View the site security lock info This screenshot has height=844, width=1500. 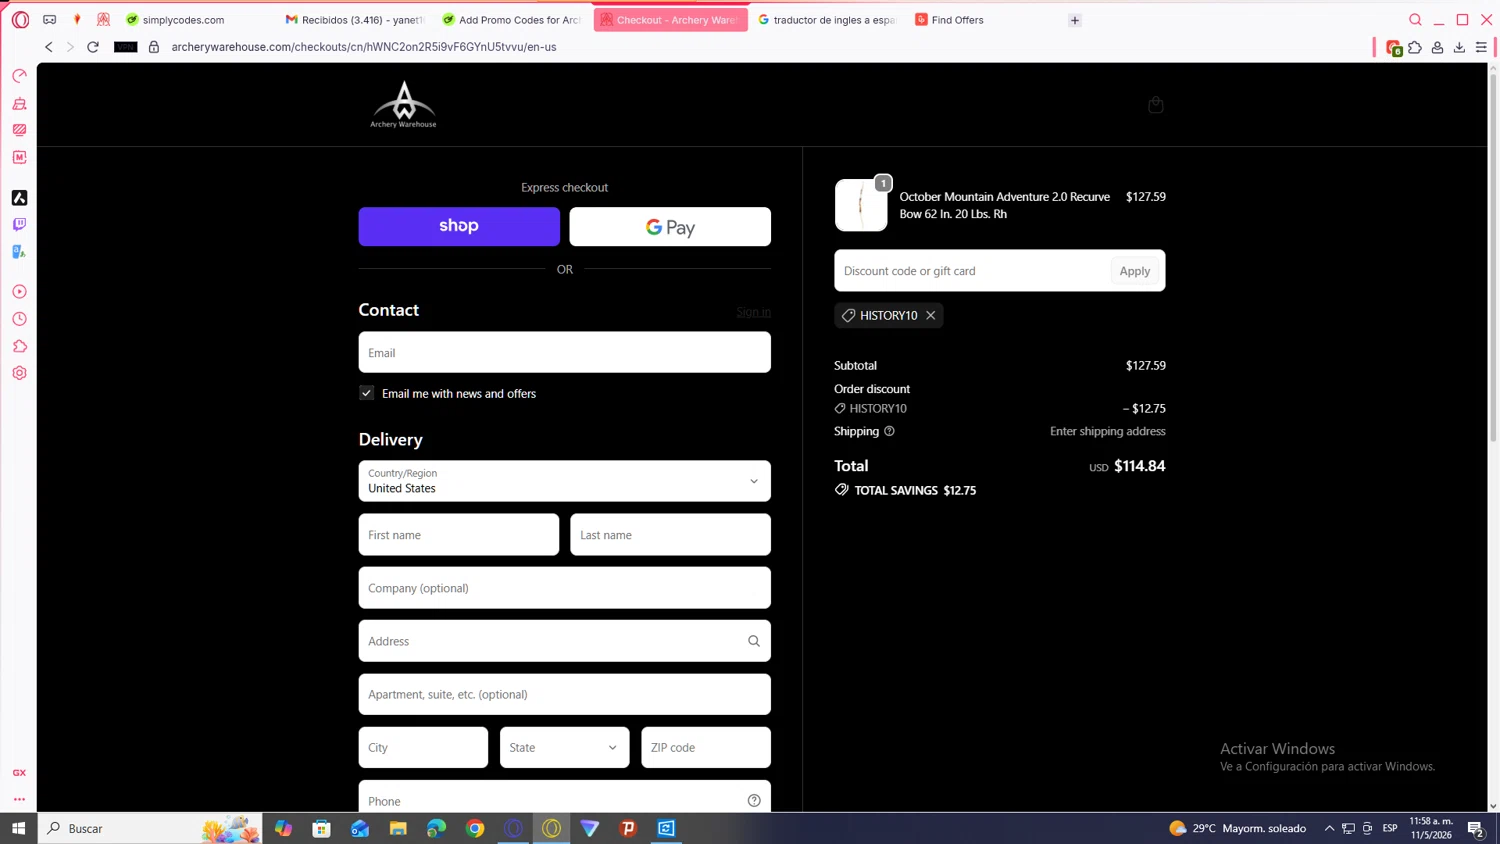tap(154, 47)
